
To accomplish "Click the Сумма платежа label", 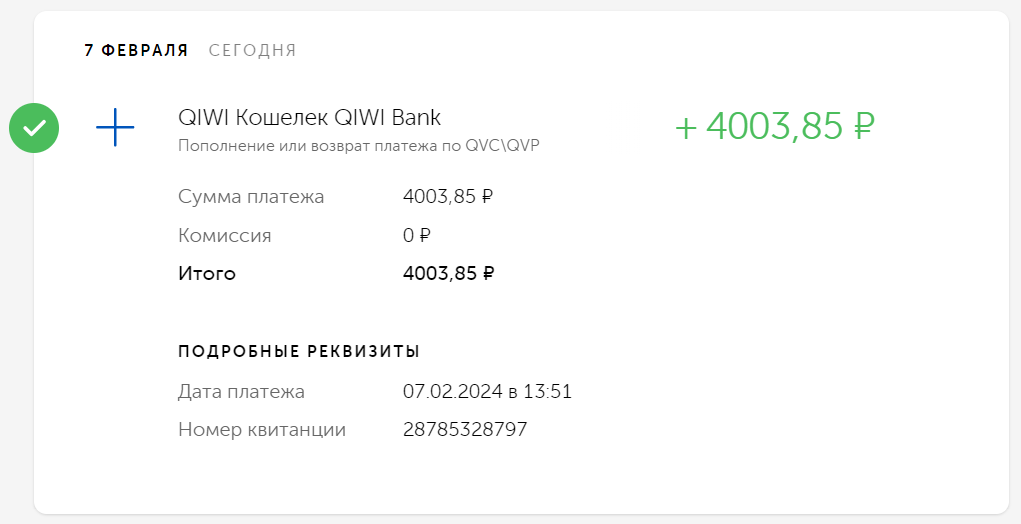I will (x=251, y=197).
